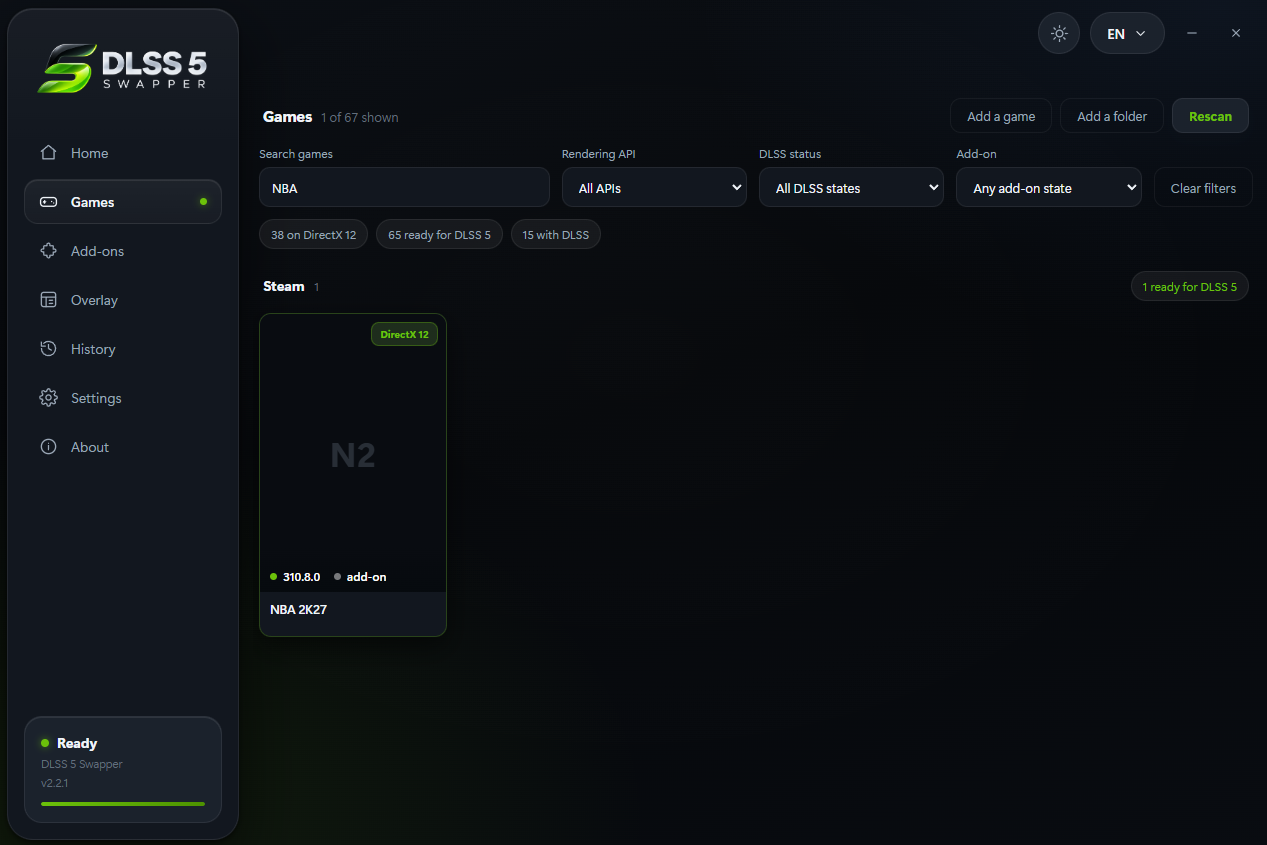This screenshot has height=845, width=1267.
Task: Click the Add a game button
Action: (x=1001, y=116)
